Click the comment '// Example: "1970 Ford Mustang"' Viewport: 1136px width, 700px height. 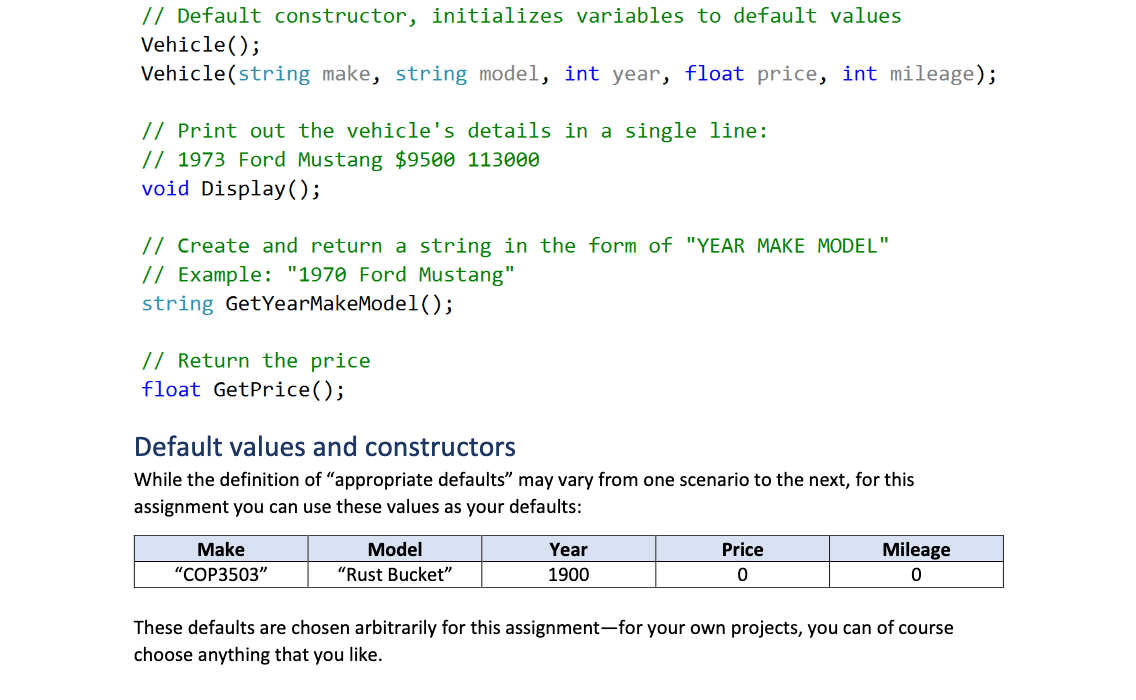(x=328, y=275)
